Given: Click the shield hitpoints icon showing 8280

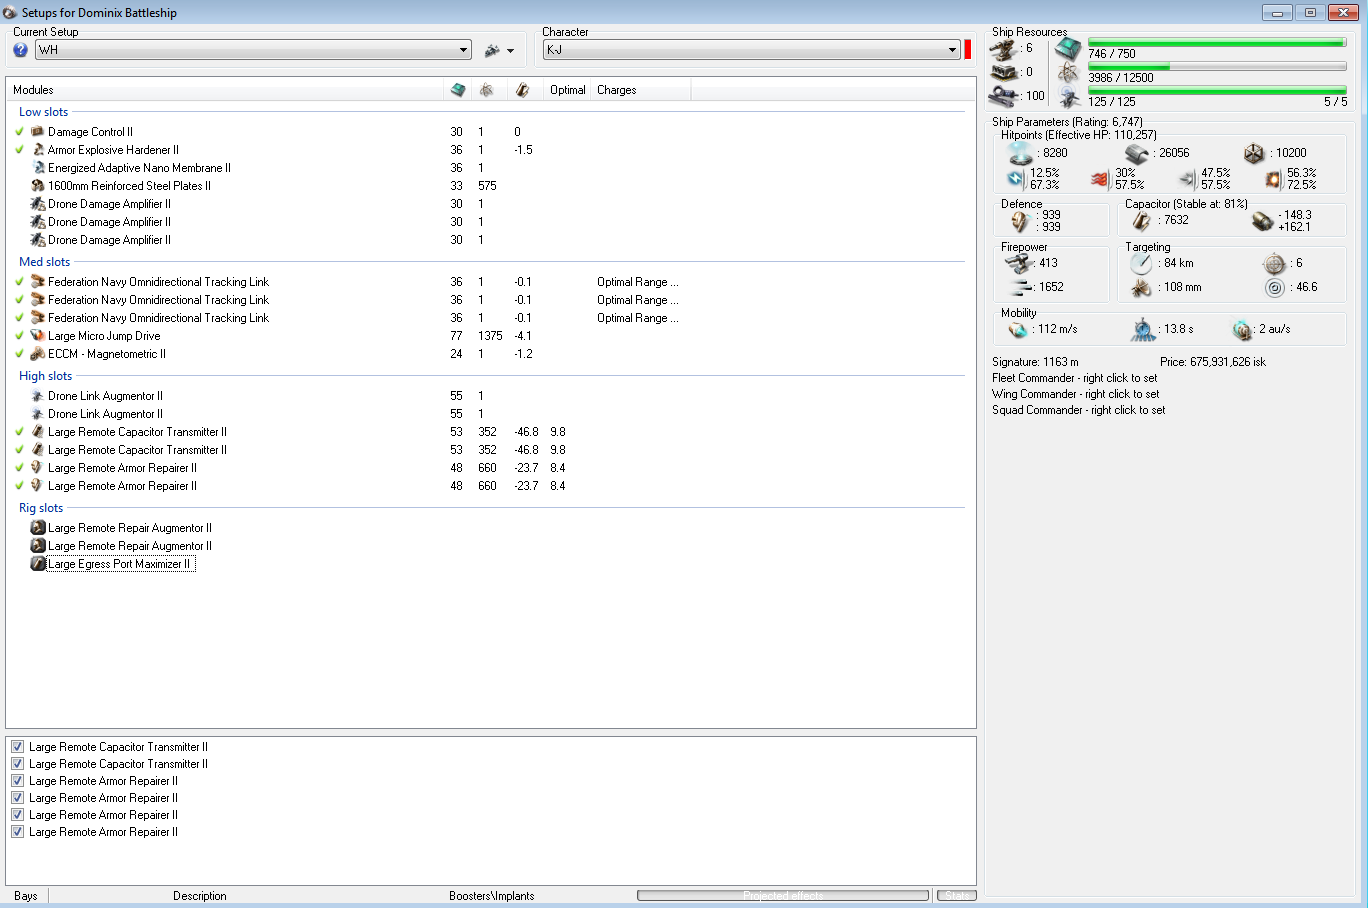Looking at the screenshot, I should [1021, 153].
